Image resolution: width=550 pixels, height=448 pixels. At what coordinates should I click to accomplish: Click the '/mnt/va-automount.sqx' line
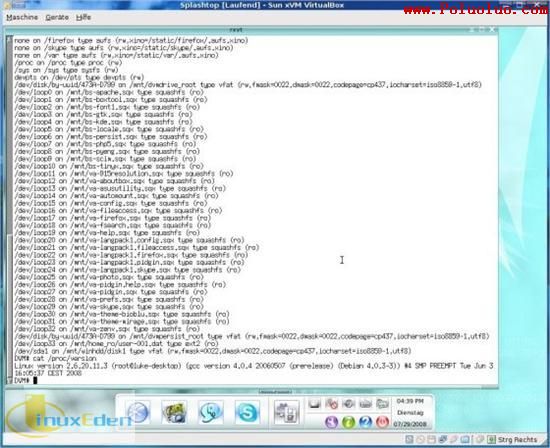[116, 195]
